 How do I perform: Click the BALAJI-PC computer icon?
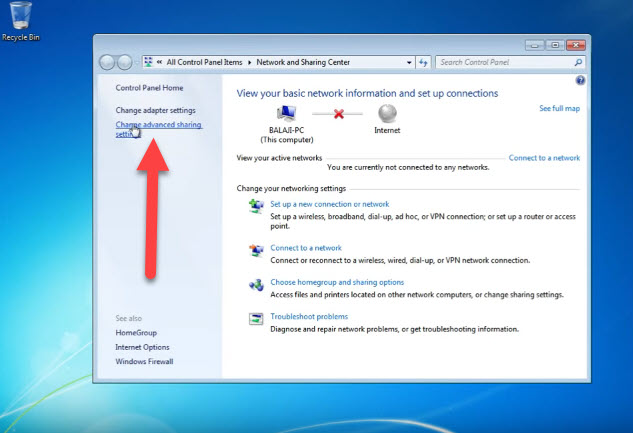(286, 113)
